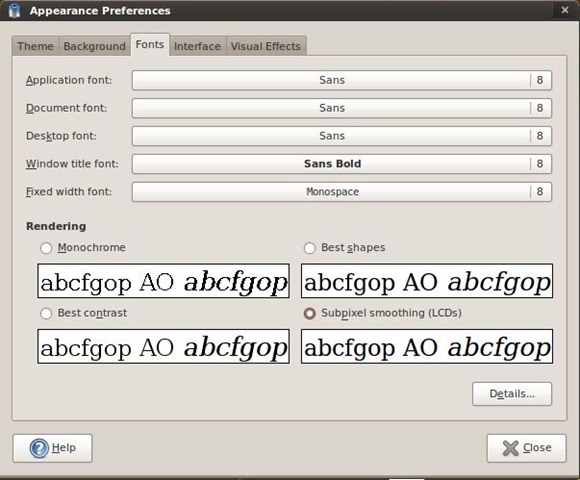Open the Fixed width font Monospace chooser

click(342, 192)
